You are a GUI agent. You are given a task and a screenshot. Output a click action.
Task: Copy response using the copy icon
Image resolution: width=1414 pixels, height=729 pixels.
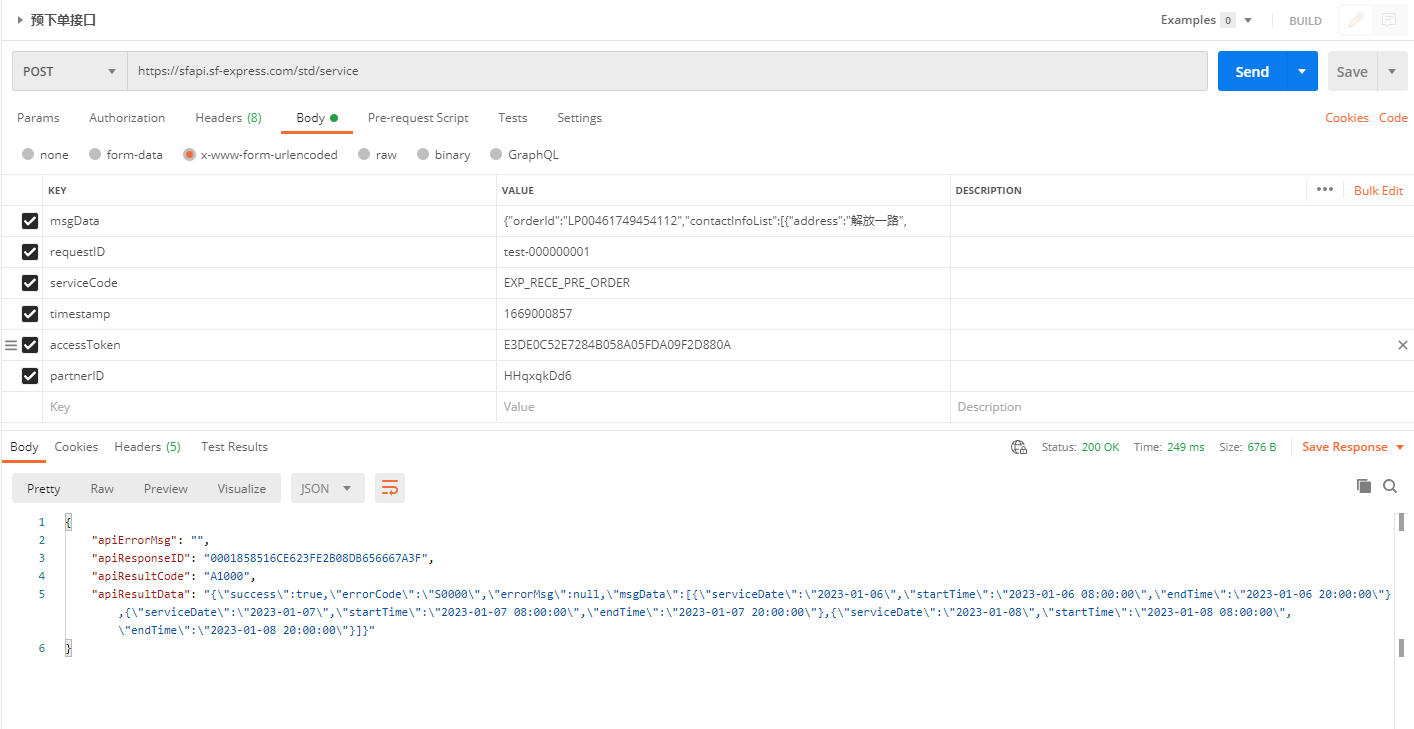pyautogui.click(x=1363, y=486)
